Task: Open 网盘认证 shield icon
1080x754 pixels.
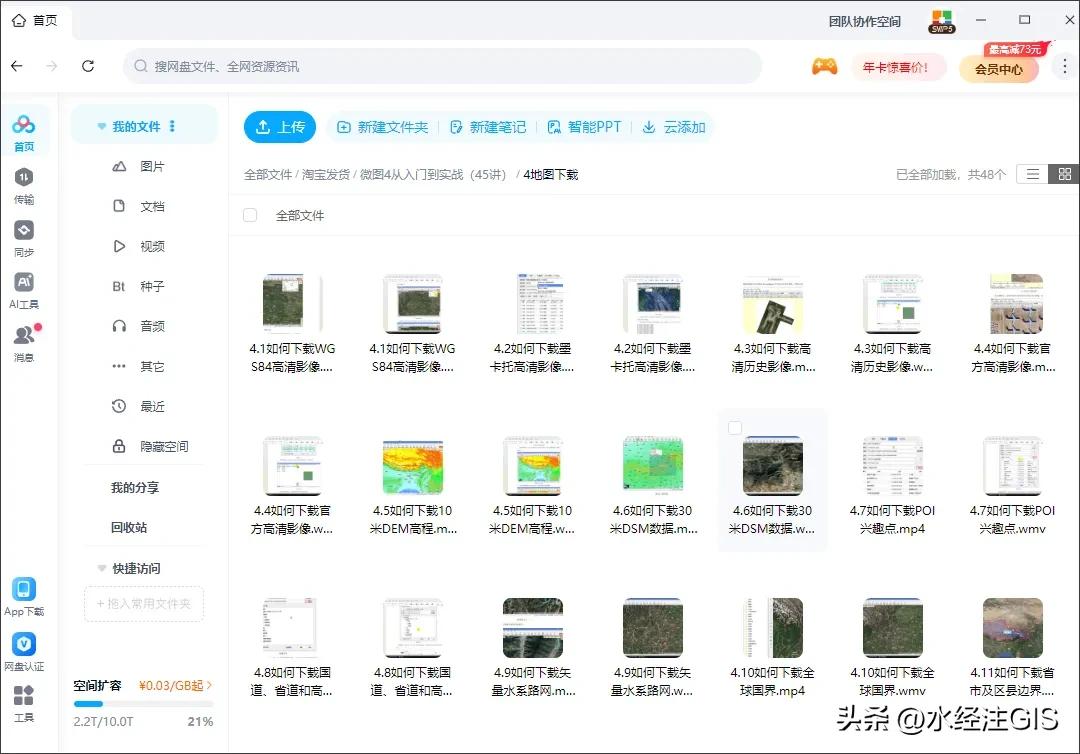Action: [24, 644]
